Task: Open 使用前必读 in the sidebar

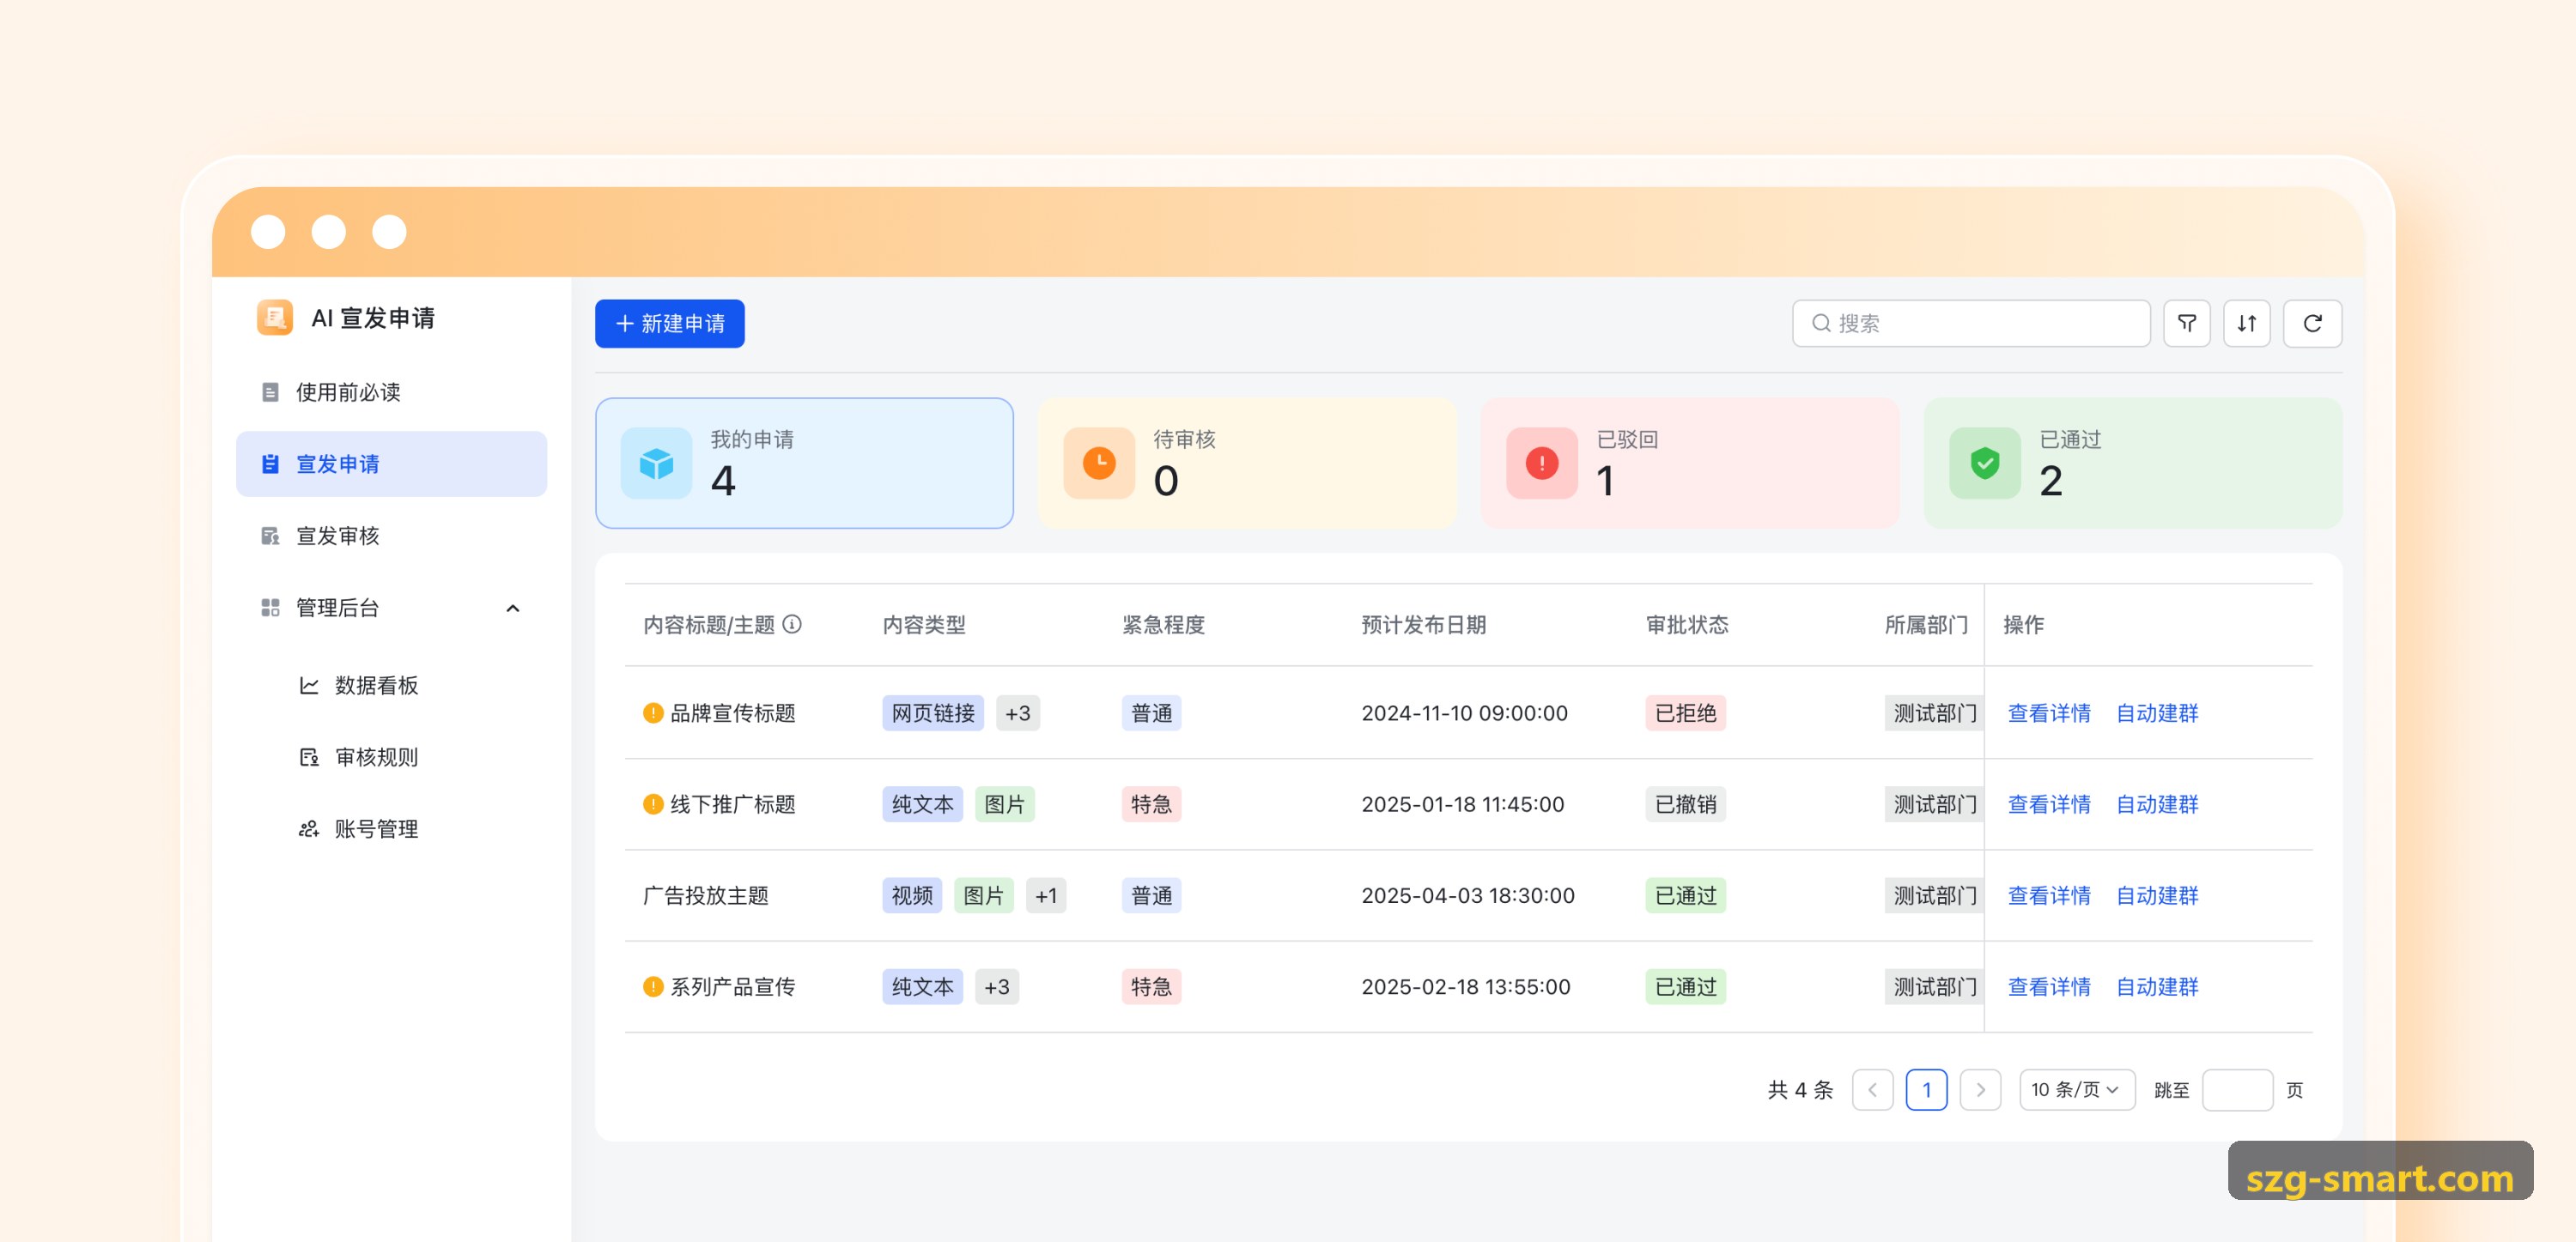Action: pyautogui.click(x=391, y=392)
